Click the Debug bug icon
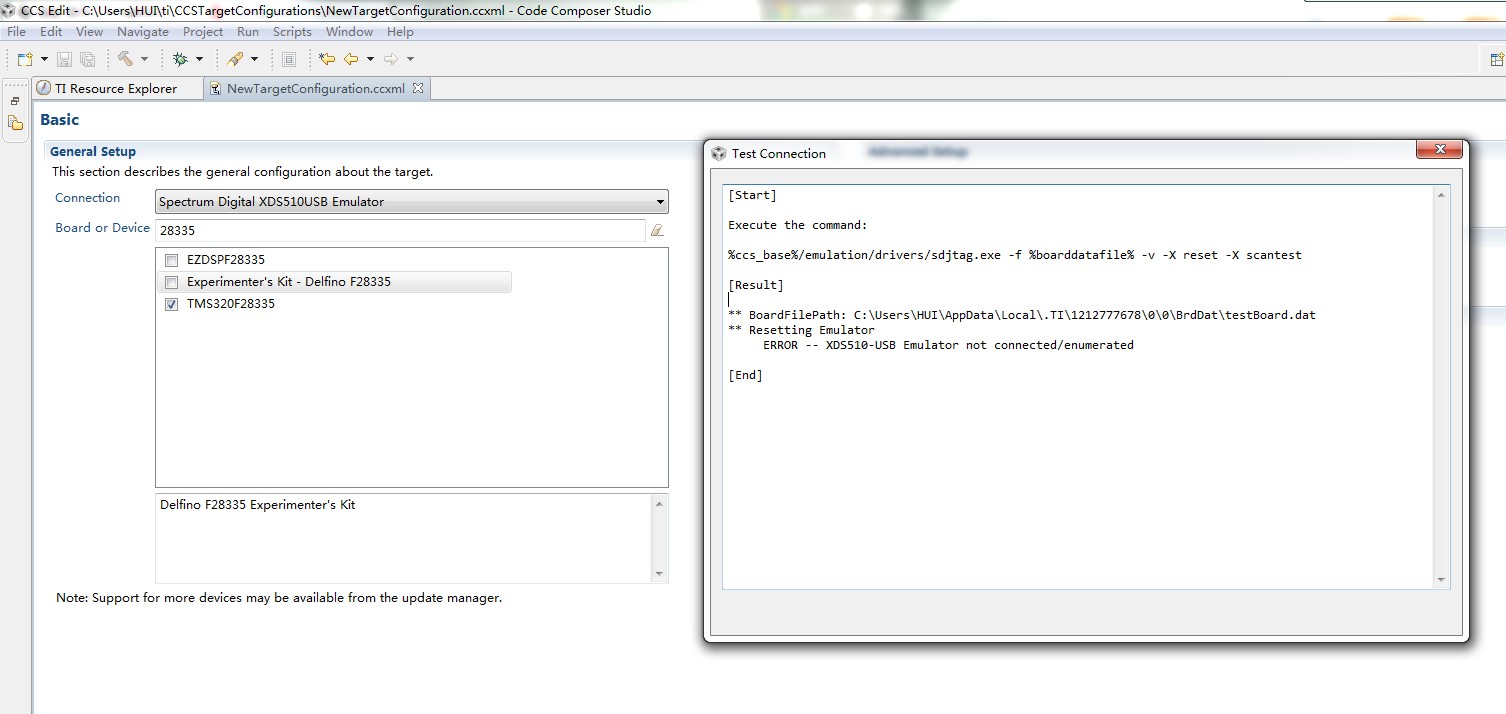The width and height of the screenshot is (1506, 714). 180,60
